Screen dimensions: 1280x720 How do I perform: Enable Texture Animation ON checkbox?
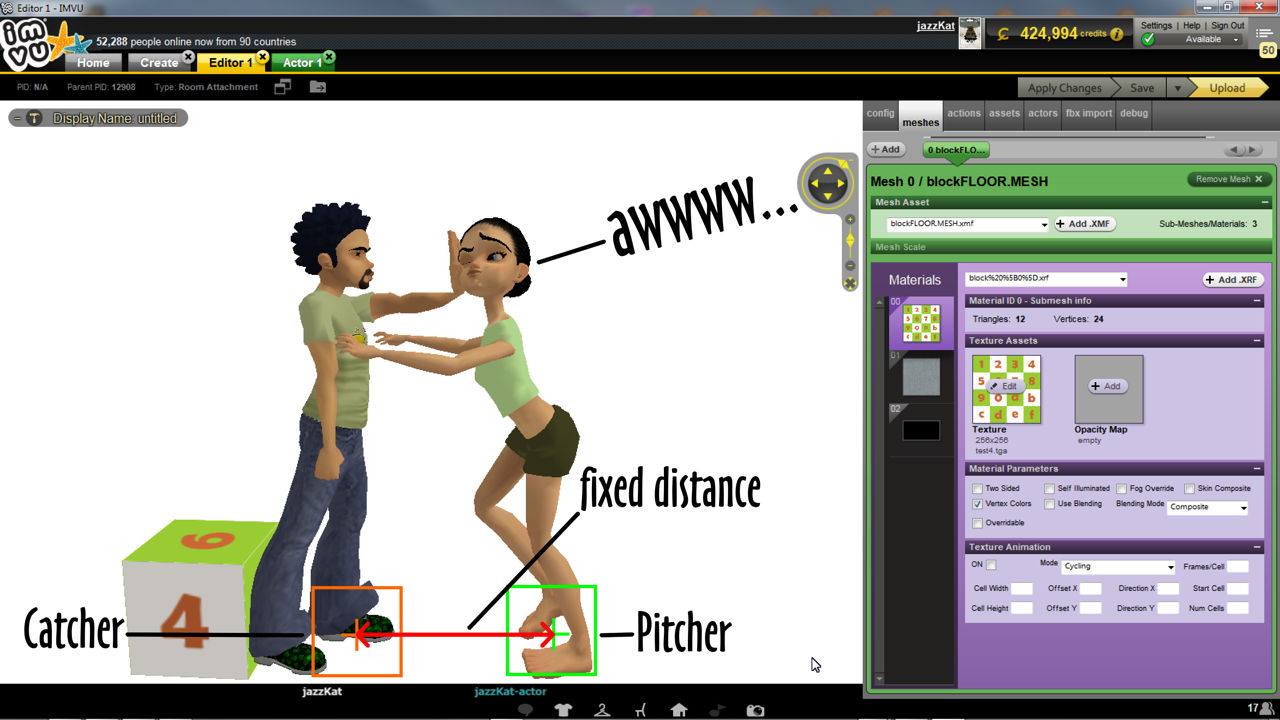tap(991, 565)
